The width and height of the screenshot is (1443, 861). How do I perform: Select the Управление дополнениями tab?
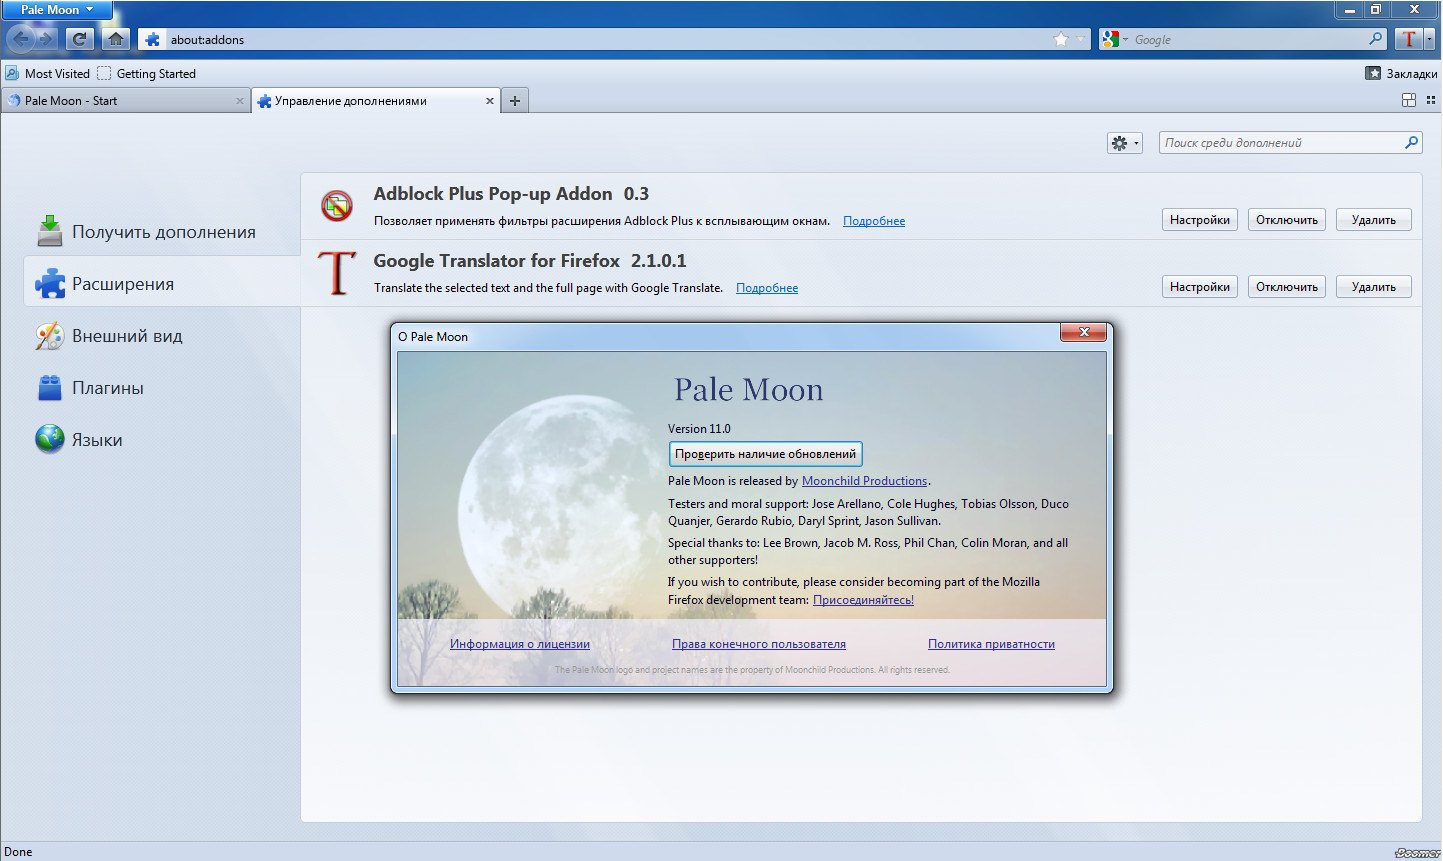click(x=376, y=100)
